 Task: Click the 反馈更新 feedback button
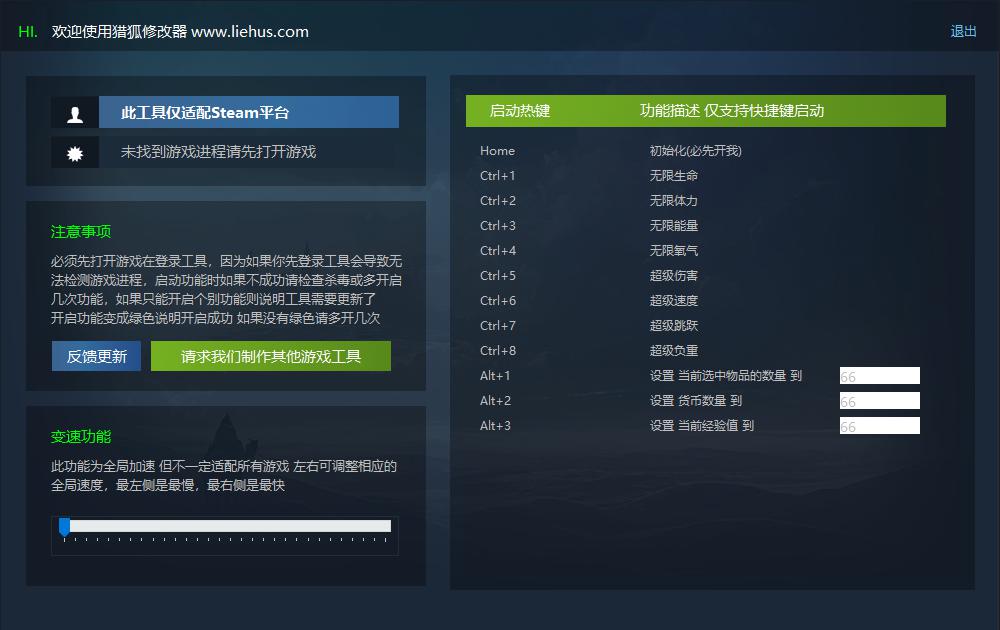coord(96,356)
